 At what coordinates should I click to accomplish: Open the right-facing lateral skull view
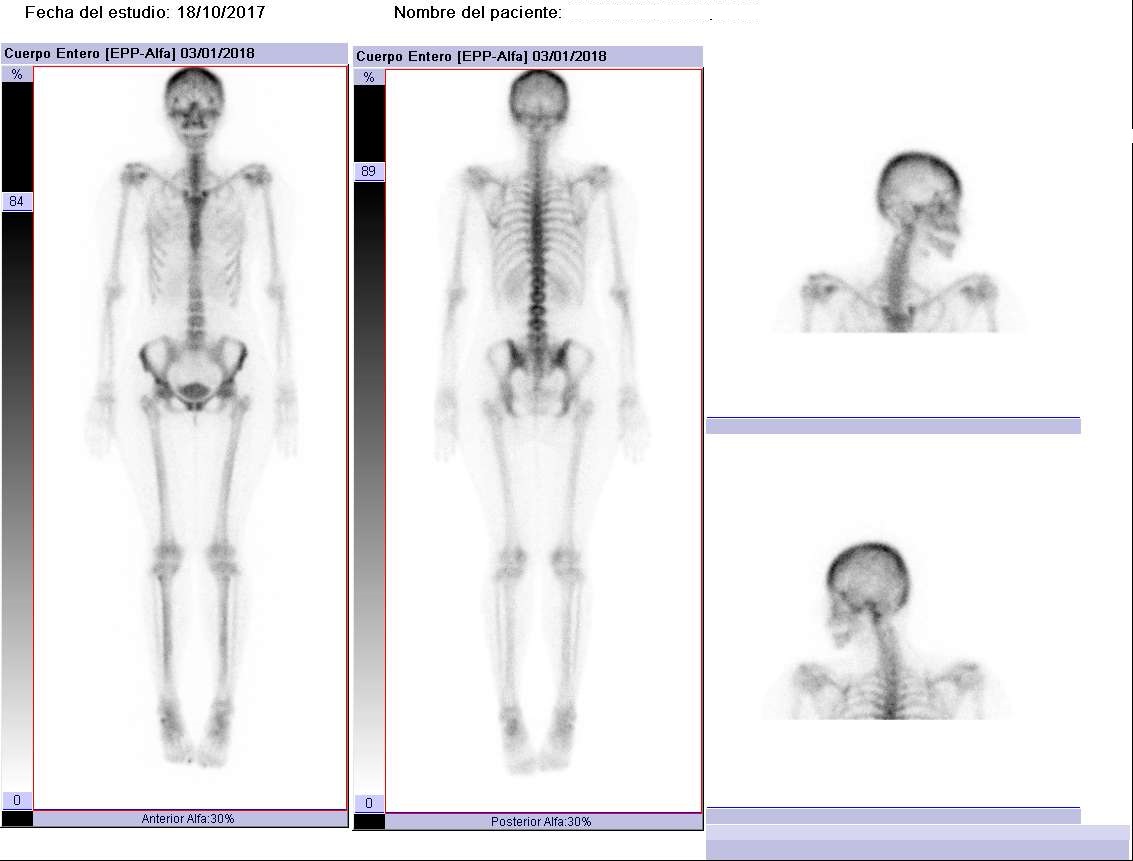[x=900, y=242]
